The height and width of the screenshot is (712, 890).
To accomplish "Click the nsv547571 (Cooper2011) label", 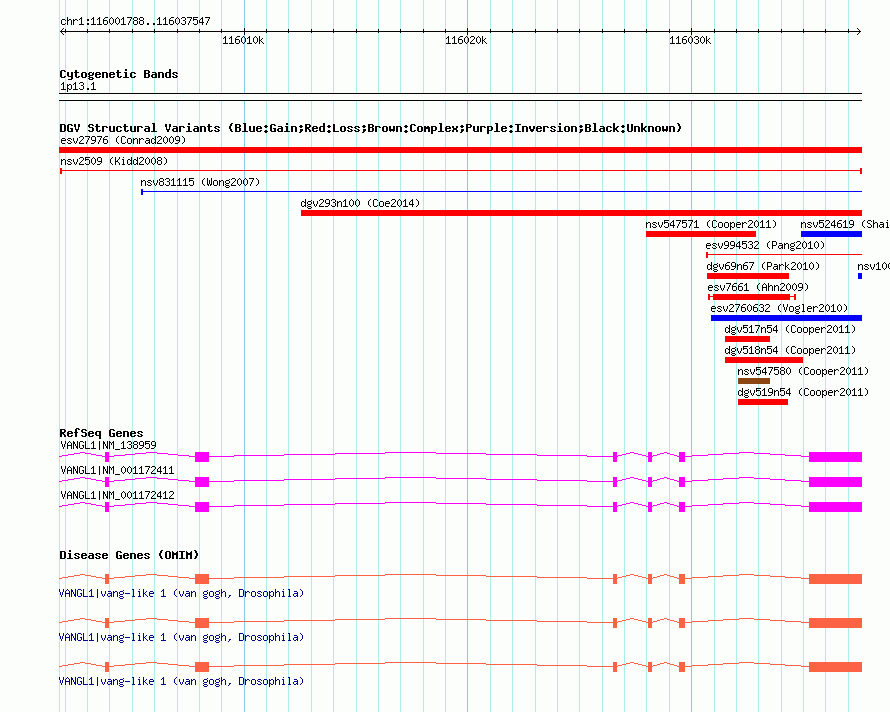I will pos(711,224).
